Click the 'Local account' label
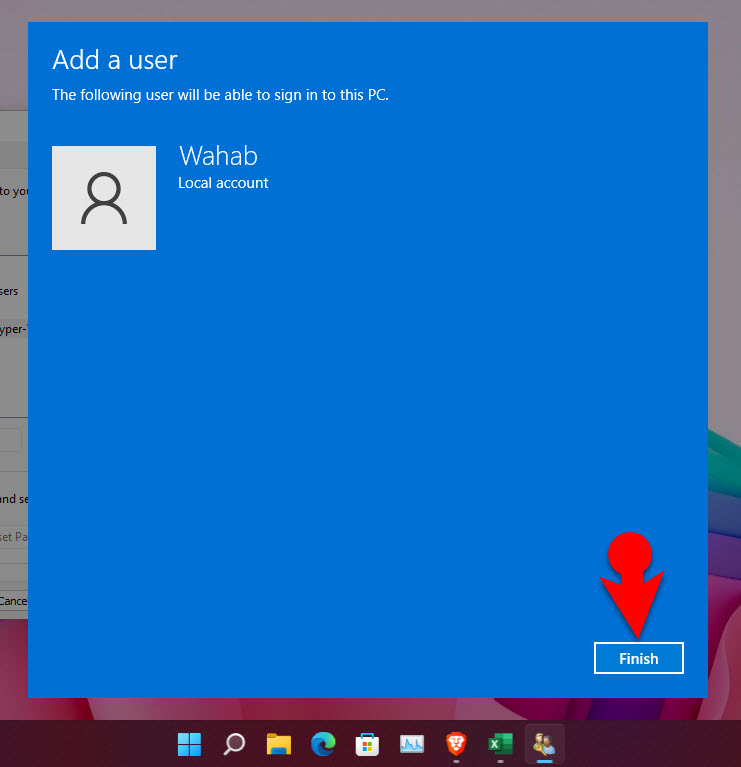Viewport: 741px width, 767px height. 223,183
